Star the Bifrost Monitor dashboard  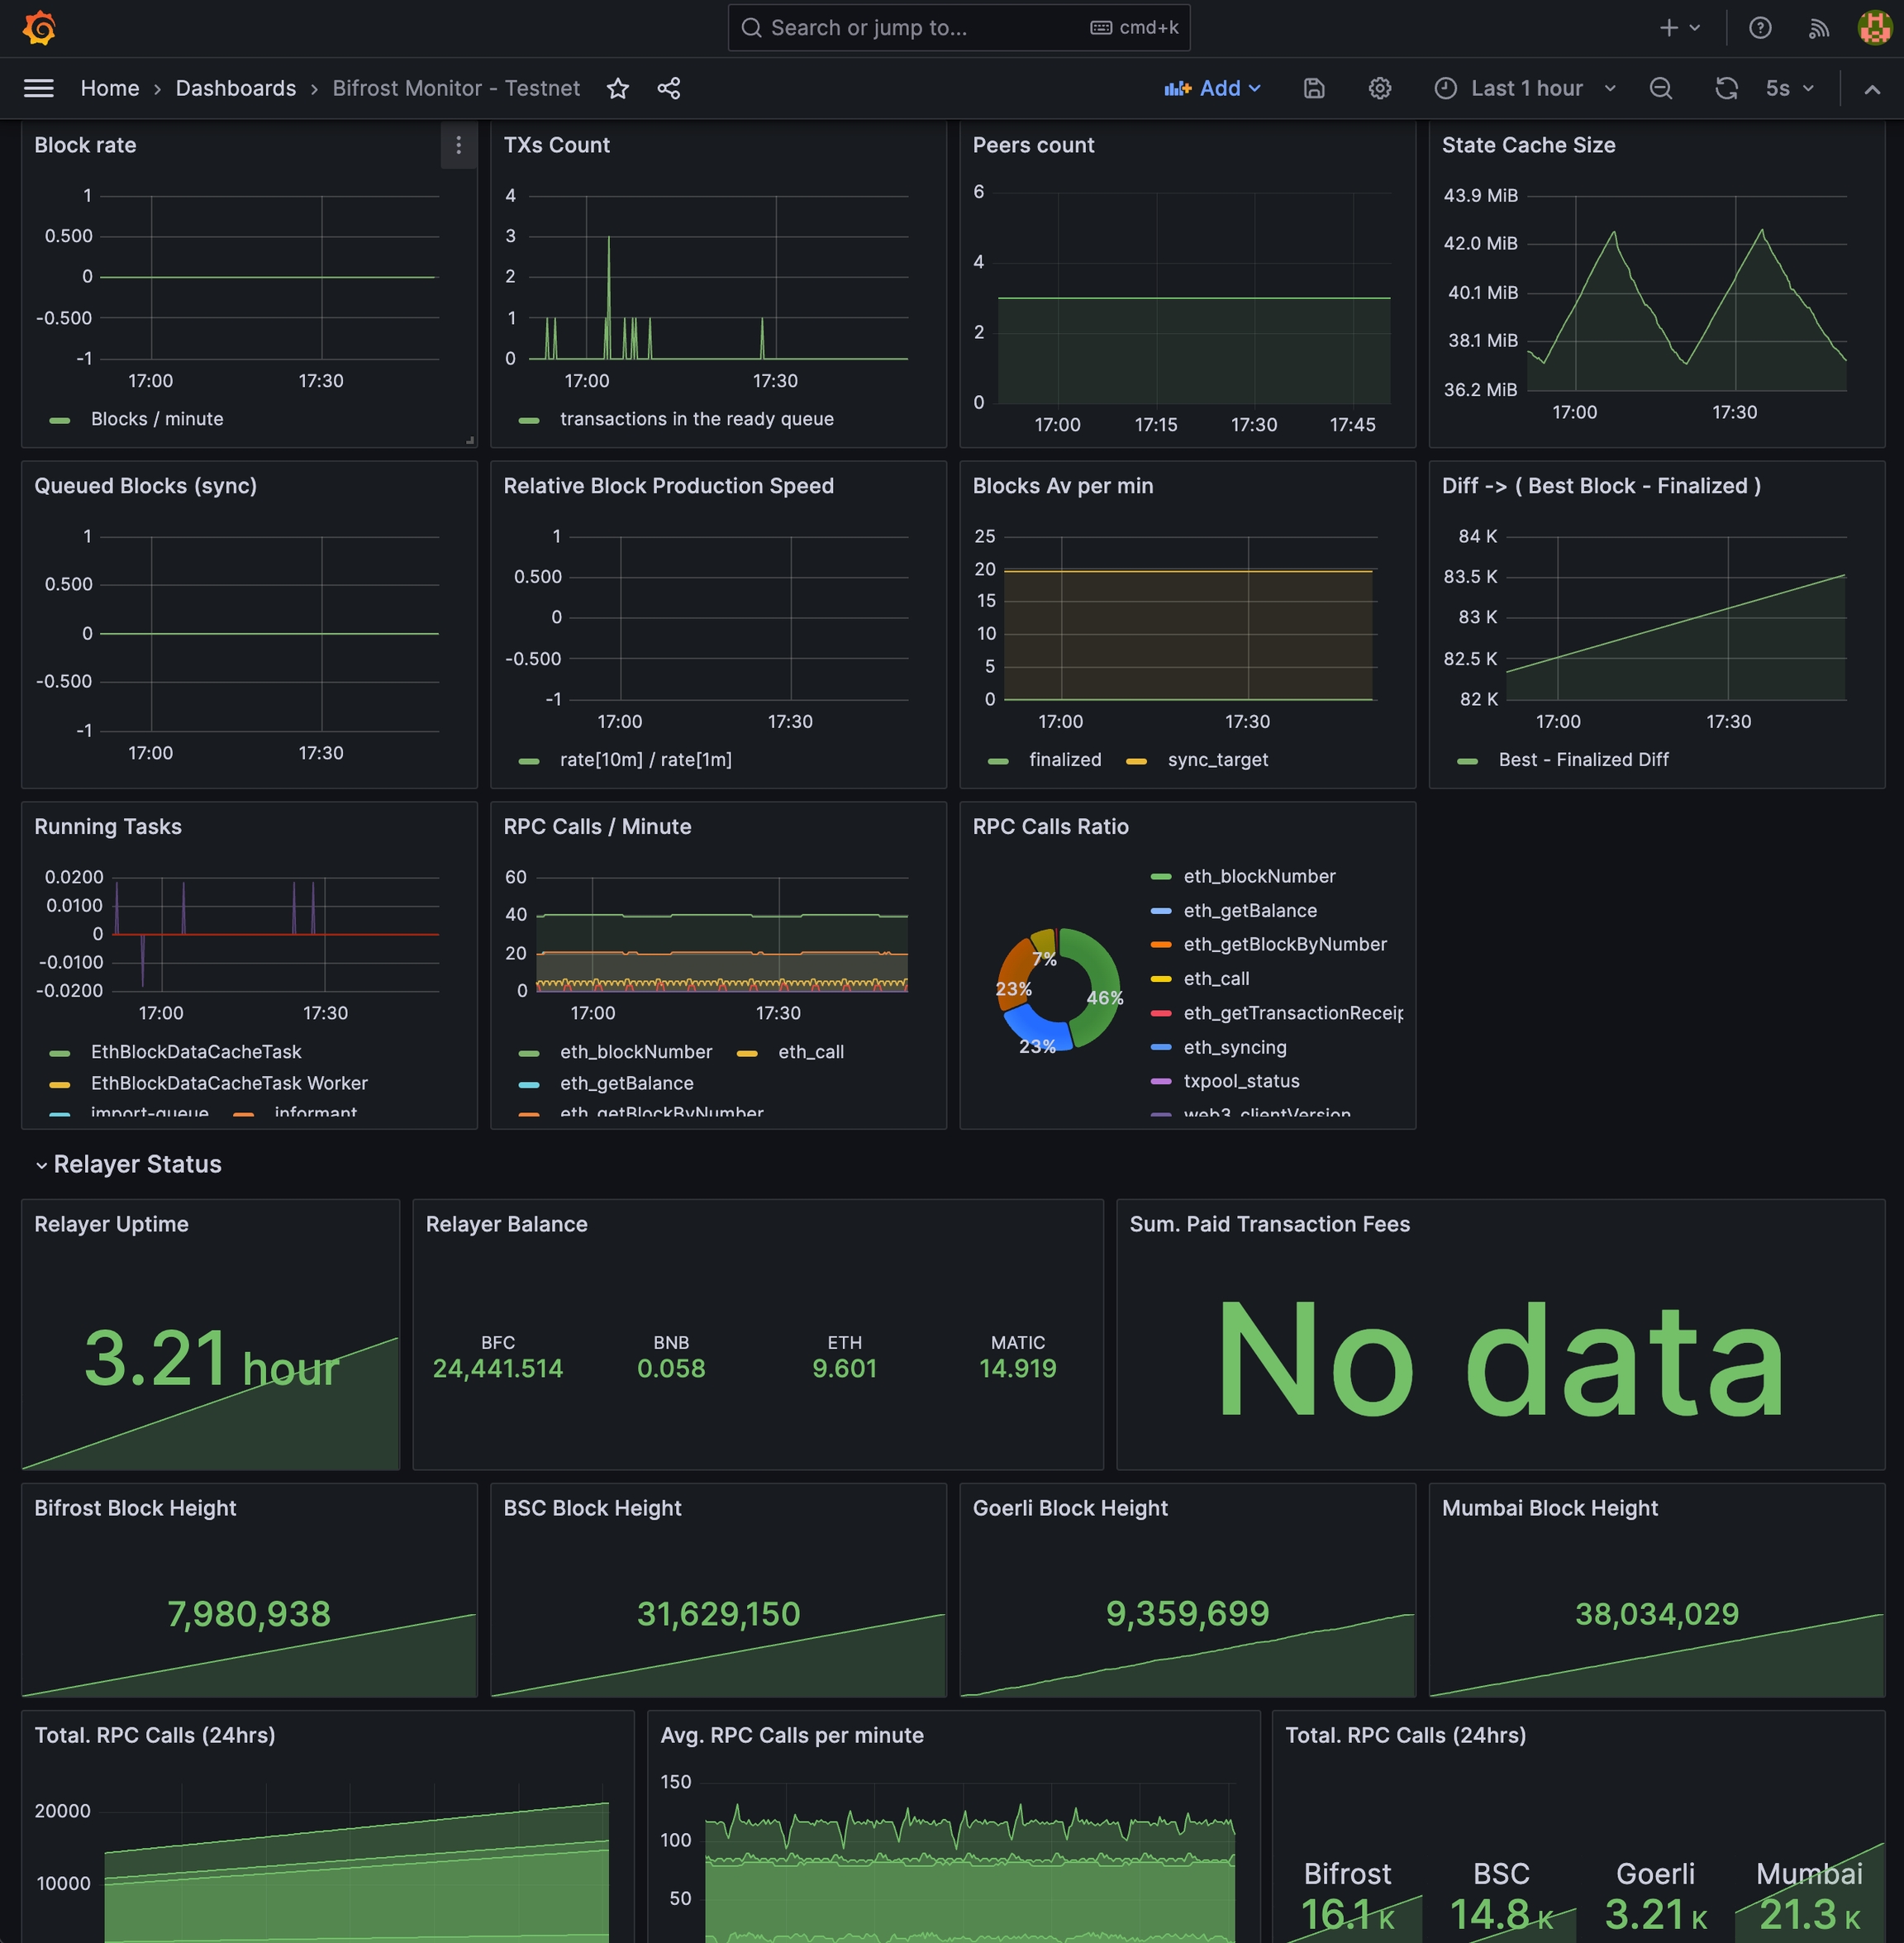(x=618, y=88)
